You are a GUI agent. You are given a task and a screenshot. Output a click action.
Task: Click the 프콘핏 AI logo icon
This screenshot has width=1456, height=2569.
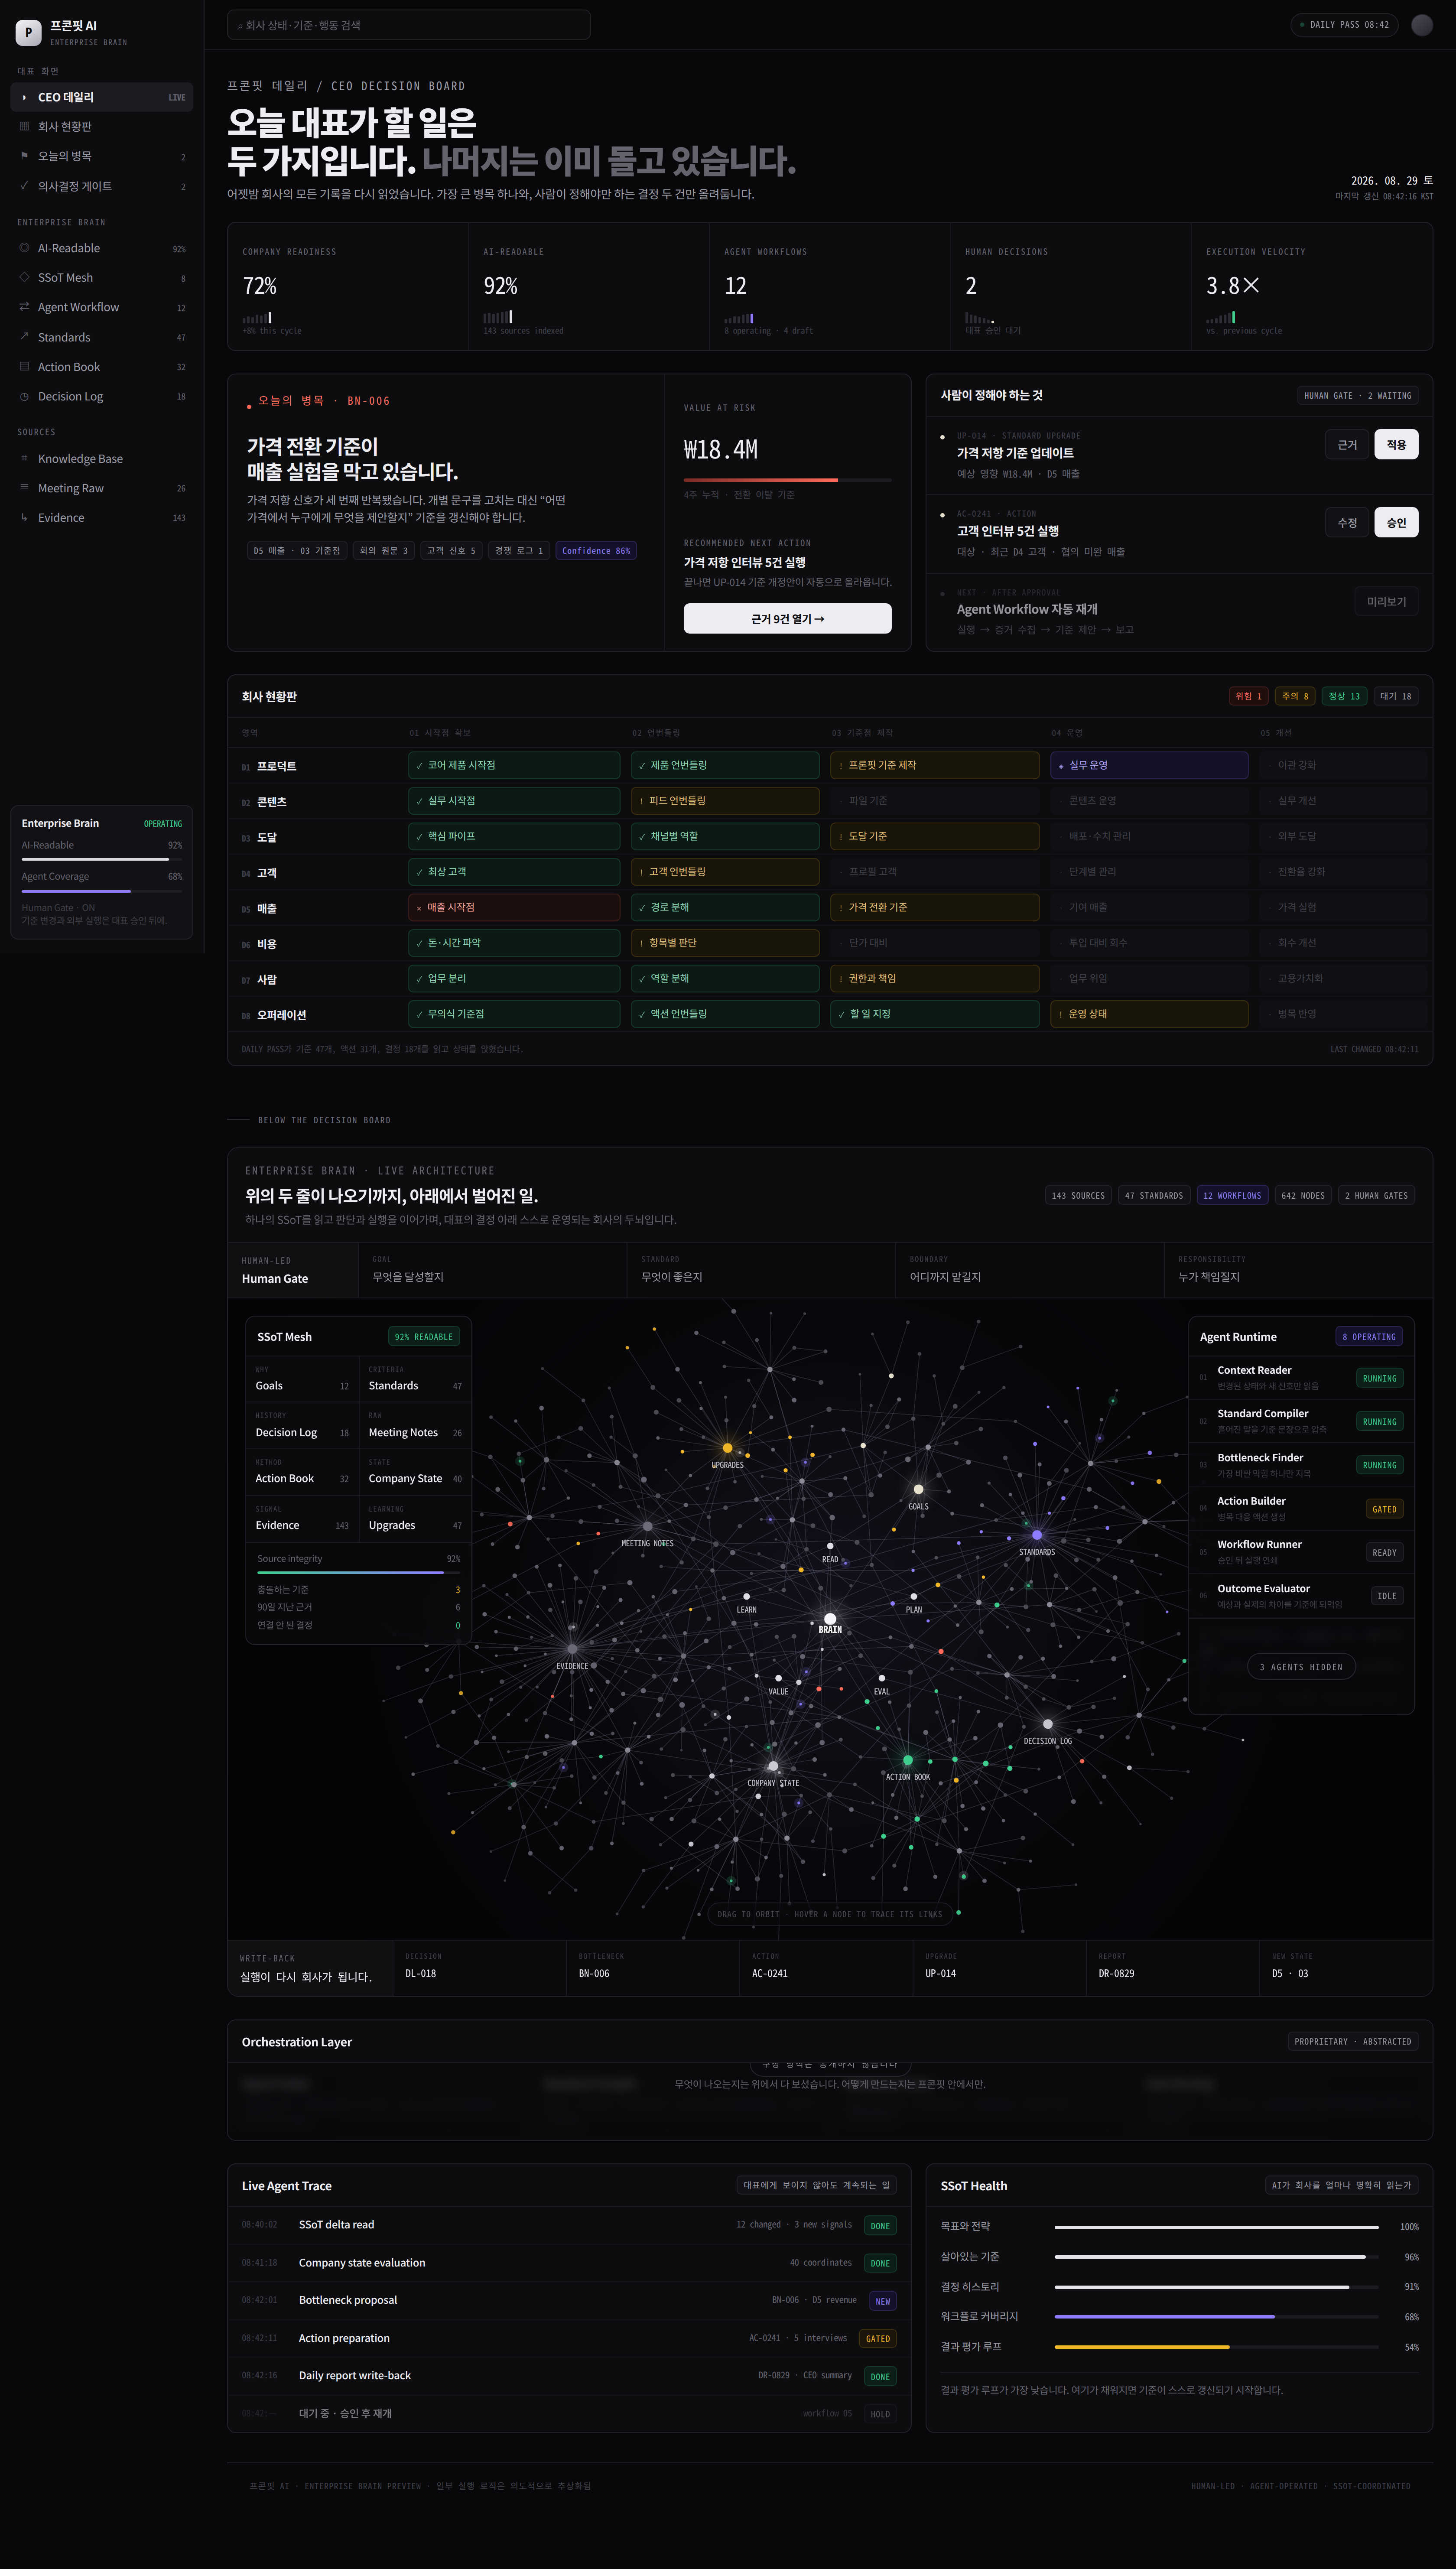(x=28, y=33)
